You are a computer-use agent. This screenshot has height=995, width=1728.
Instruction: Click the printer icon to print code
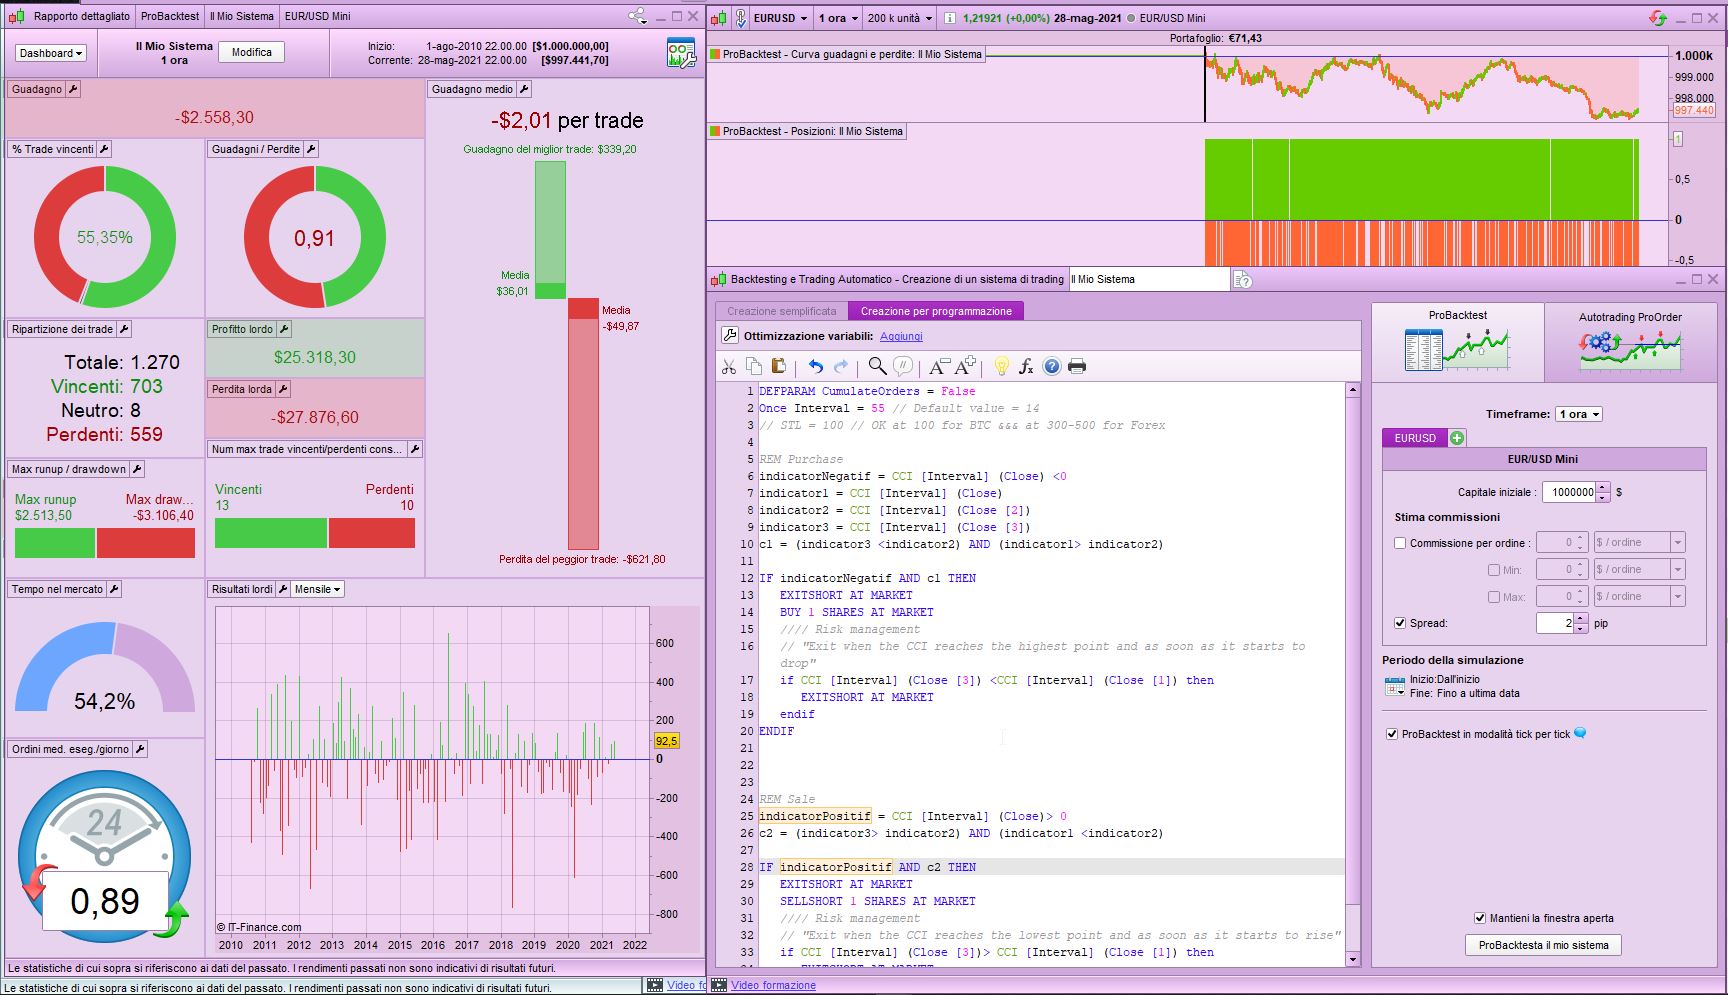pos(1077,366)
